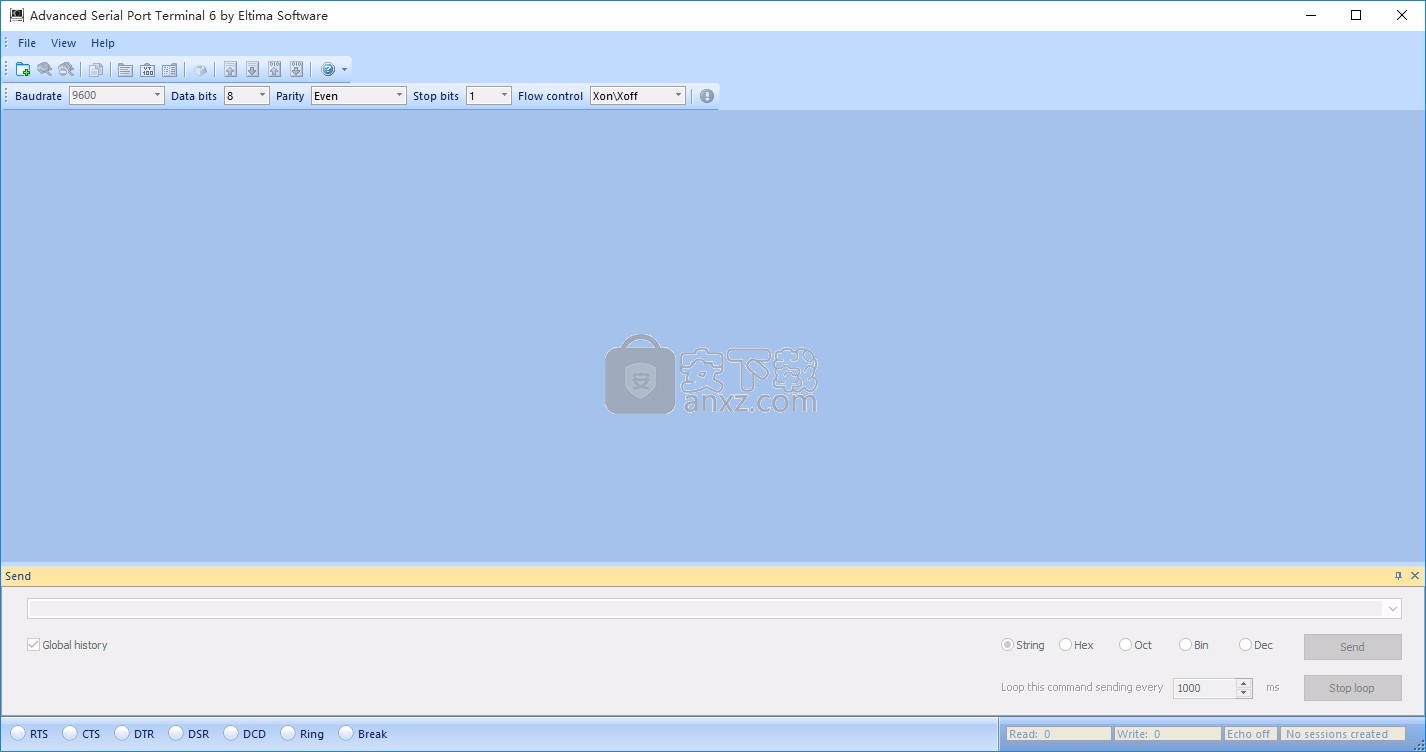Maximize the application window
The height and width of the screenshot is (752, 1426).
click(x=1356, y=15)
